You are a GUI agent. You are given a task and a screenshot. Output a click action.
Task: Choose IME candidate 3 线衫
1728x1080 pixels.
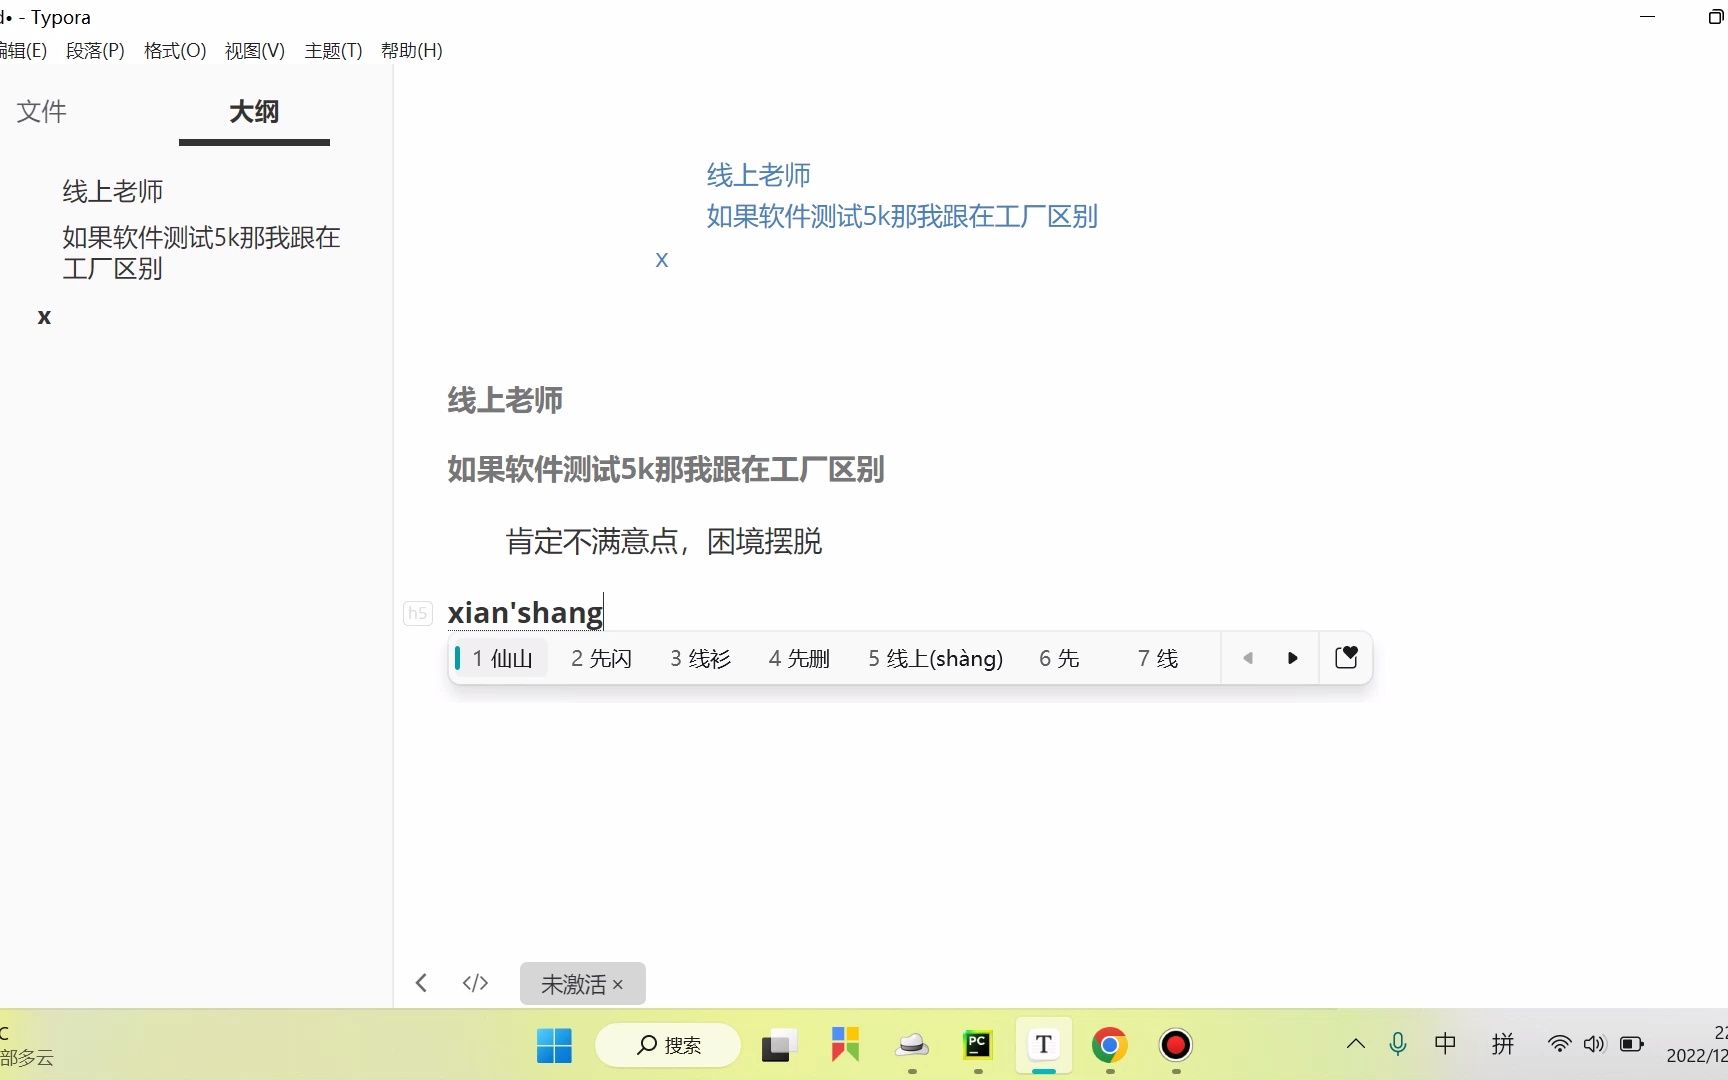(x=701, y=658)
